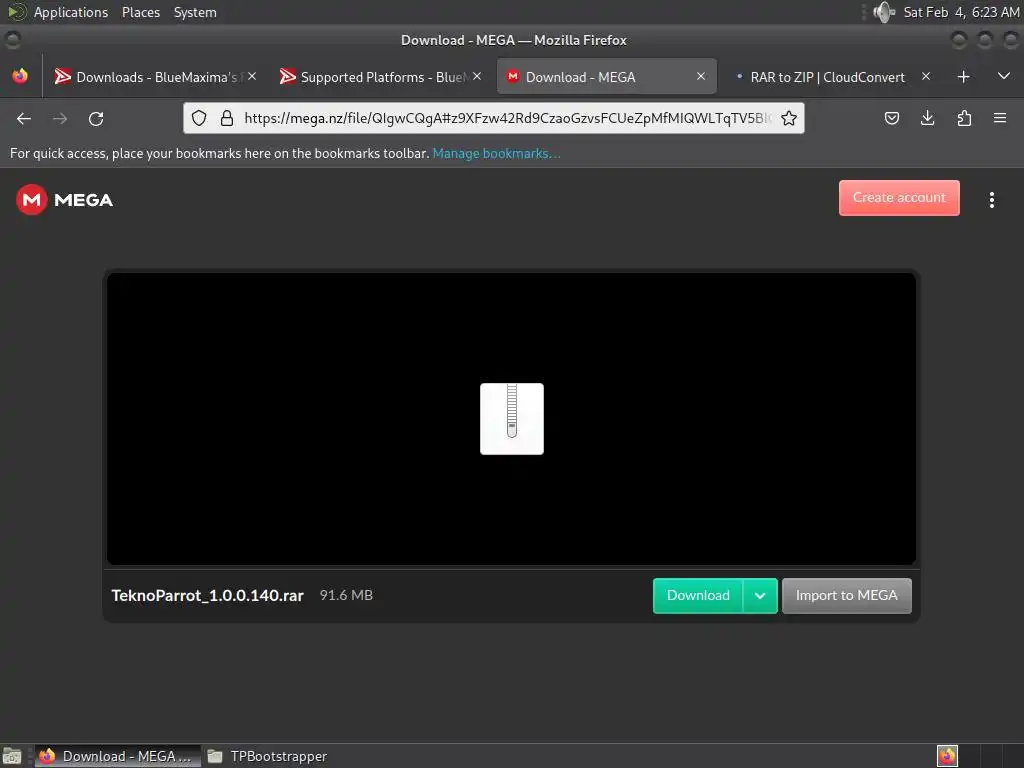Screen dimensions: 1024x768
Task: Open MEGA three-dot options menu
Action: click(991, 200)
